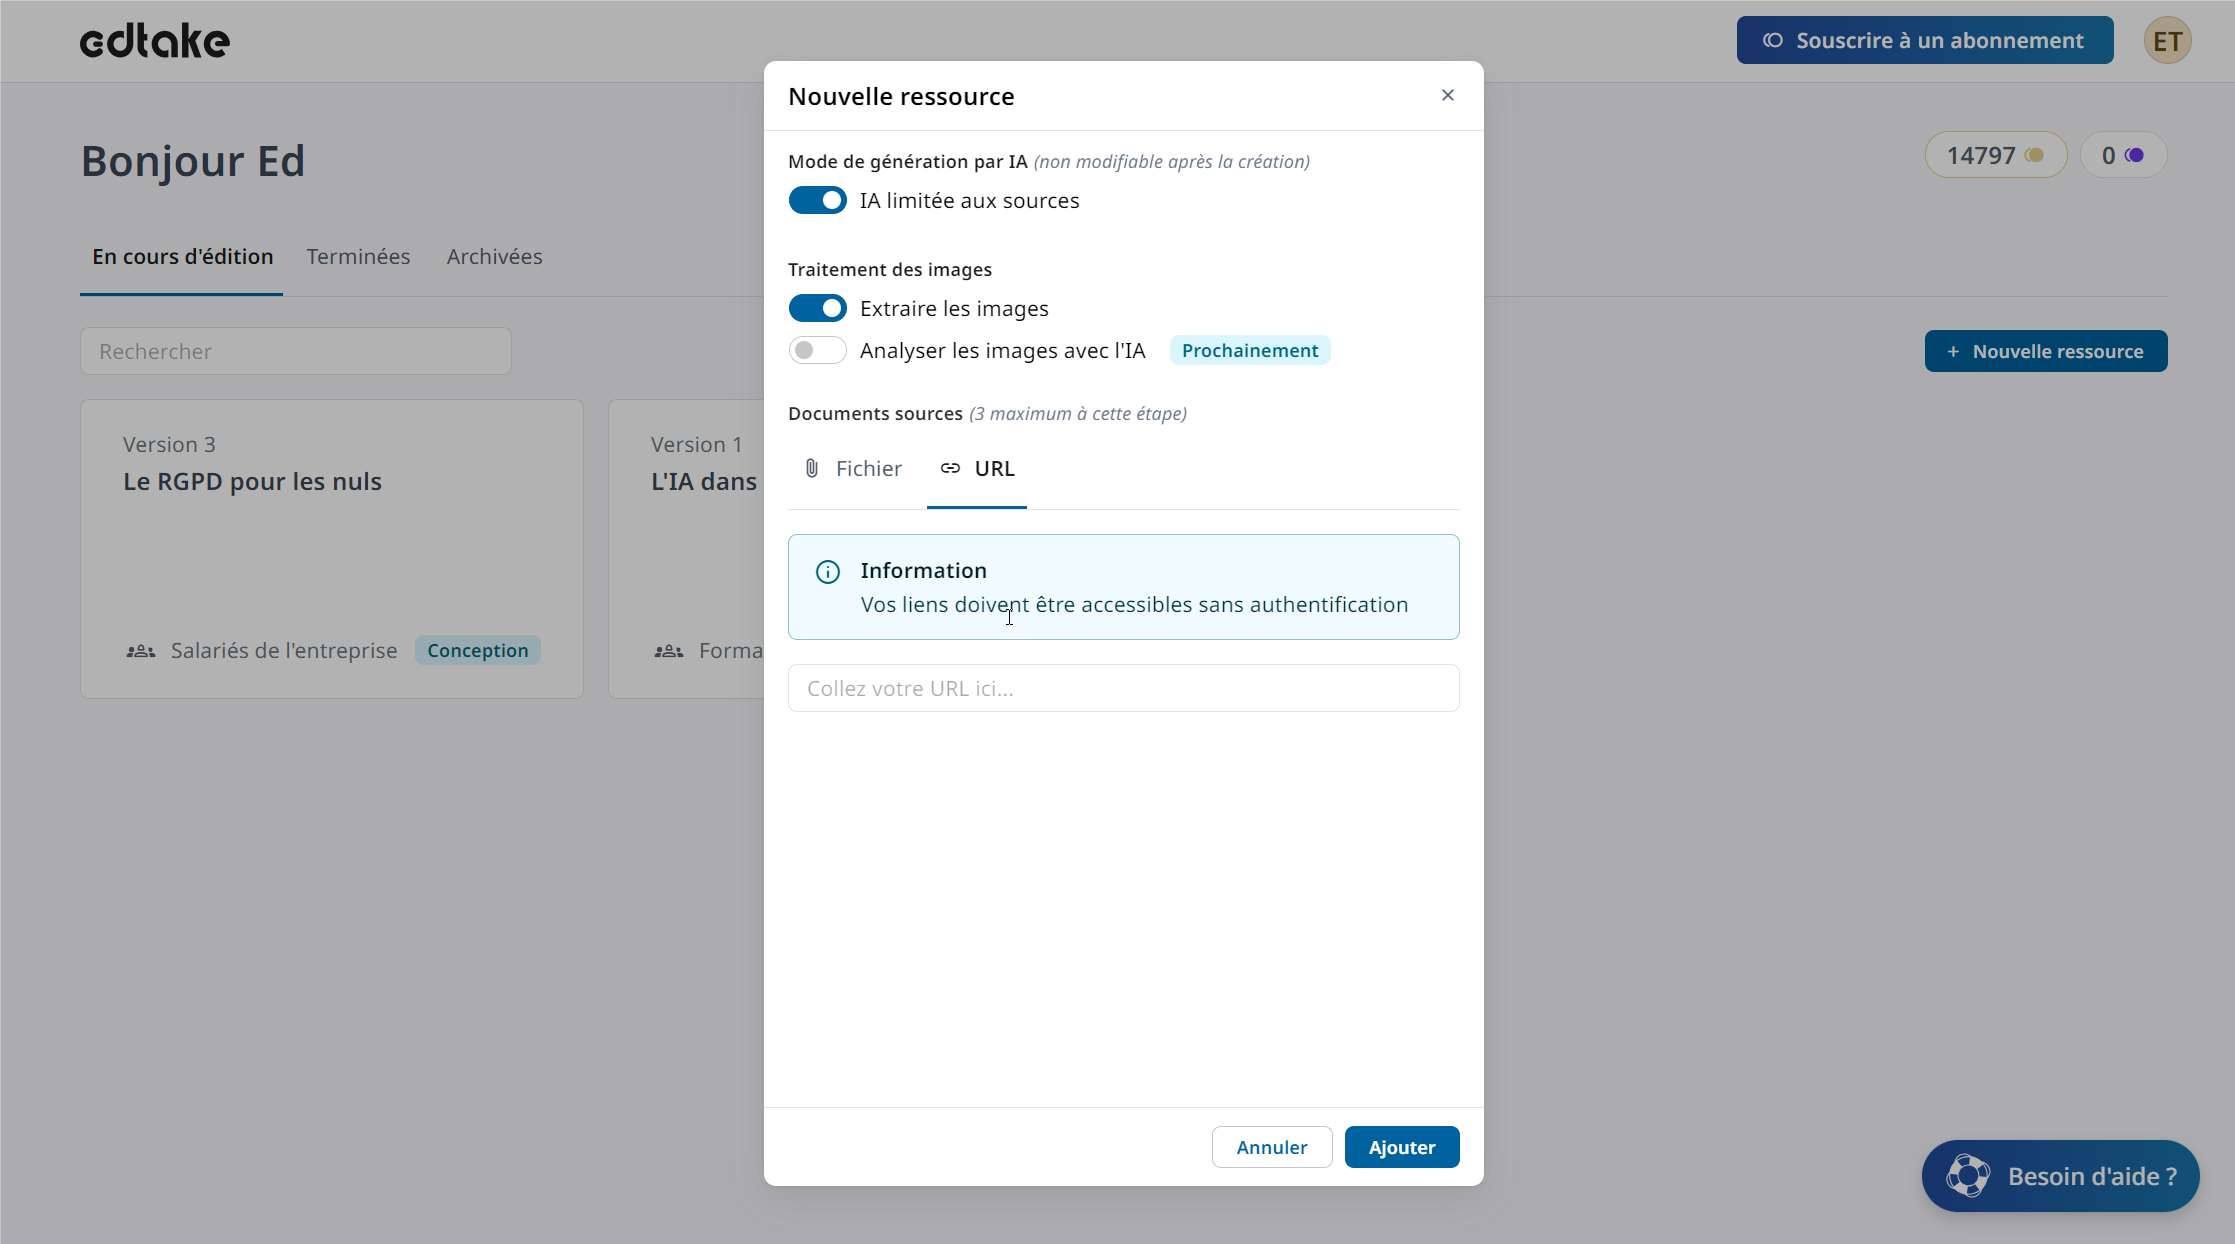This screenshot has height=1244, width=2235.
Task: Switch to the Fichier tab
Action: (853, 469)
